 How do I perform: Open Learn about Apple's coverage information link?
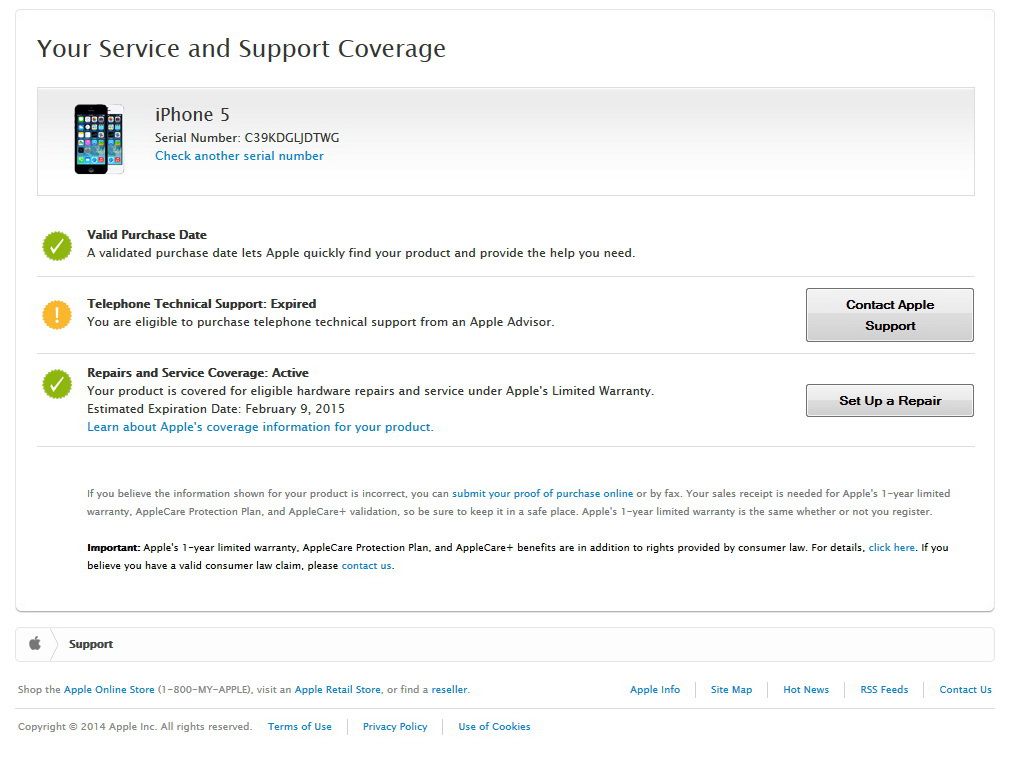click(x=259, y=427)
